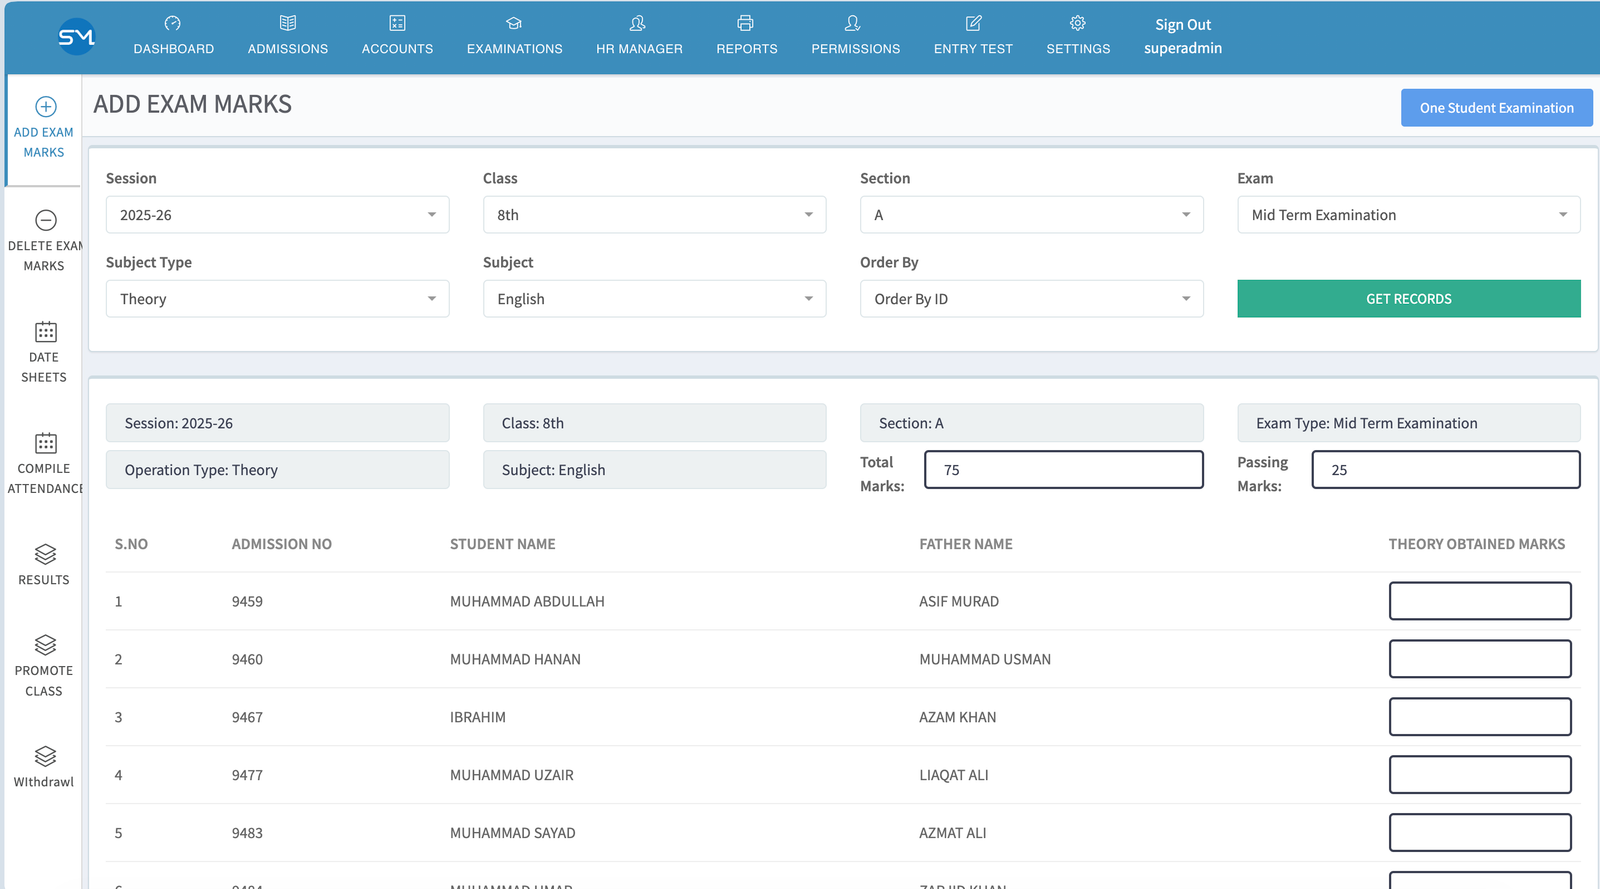
Task: Expand the Order By ID dropdown
Action: pos(1032,299)
